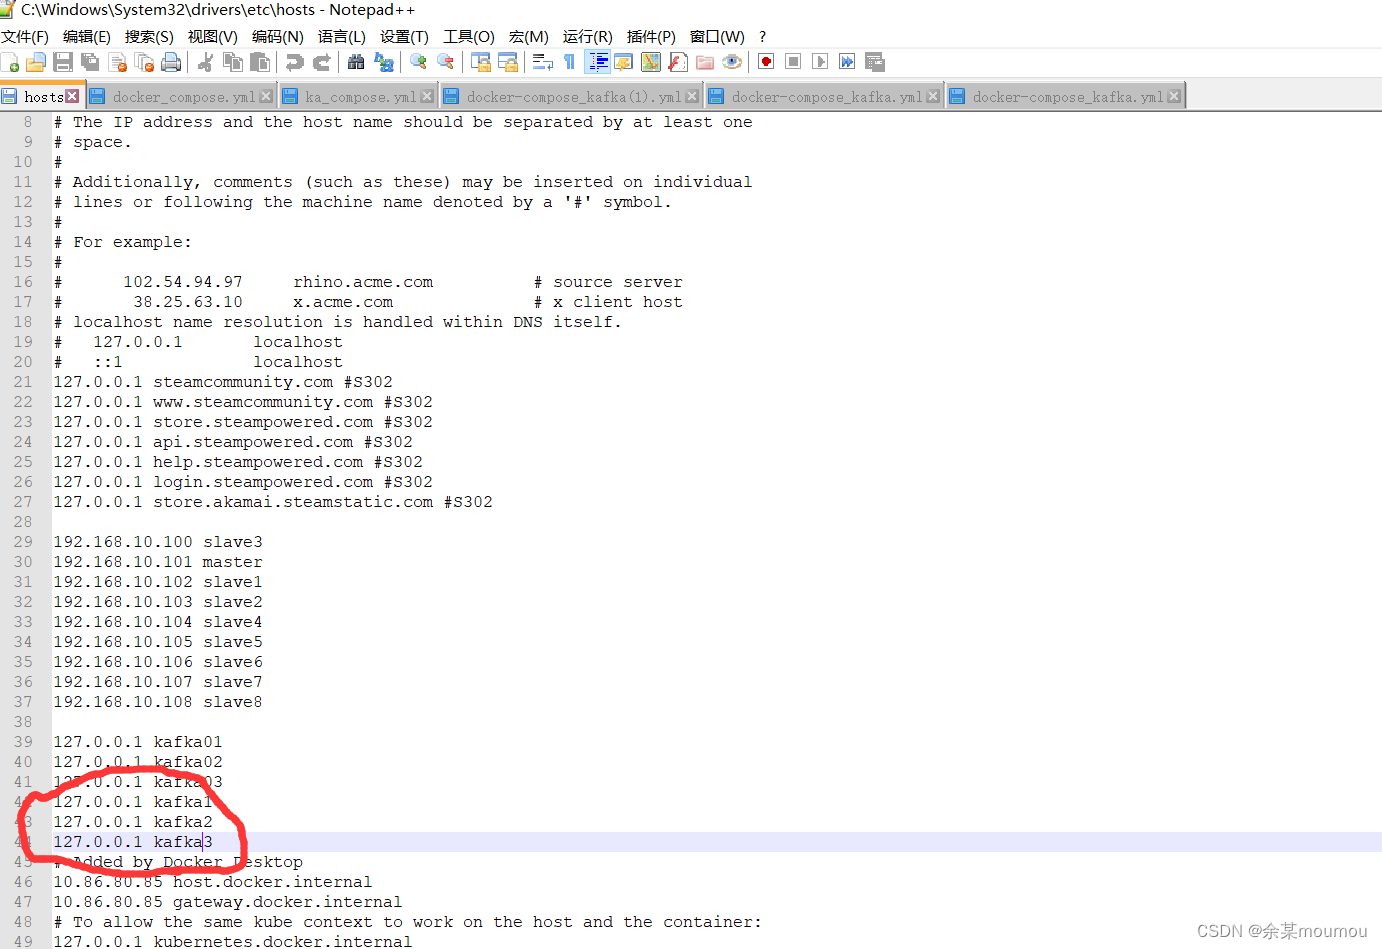This screenshot has width=1382, height=949.
Task: Cut the selection with the scissors icon
Action: 206,62
